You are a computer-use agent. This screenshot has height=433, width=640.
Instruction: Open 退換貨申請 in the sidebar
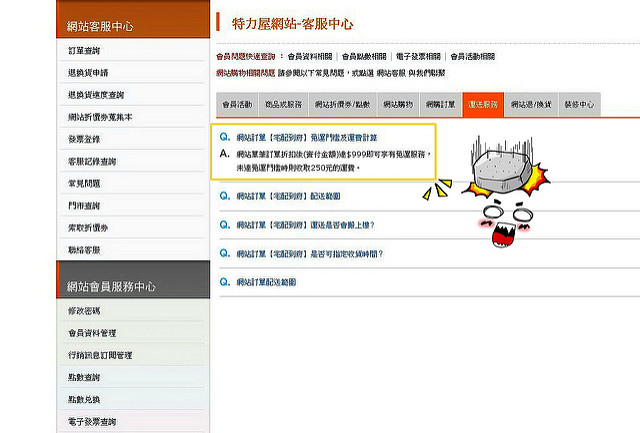[88, 73]
